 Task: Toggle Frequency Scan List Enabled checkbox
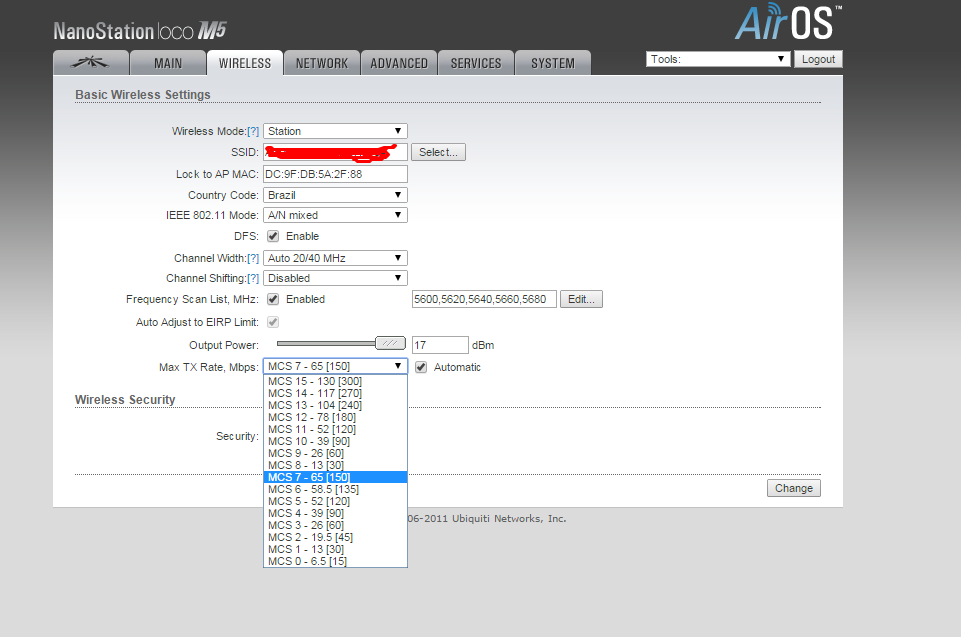click(x=273, y=299)
